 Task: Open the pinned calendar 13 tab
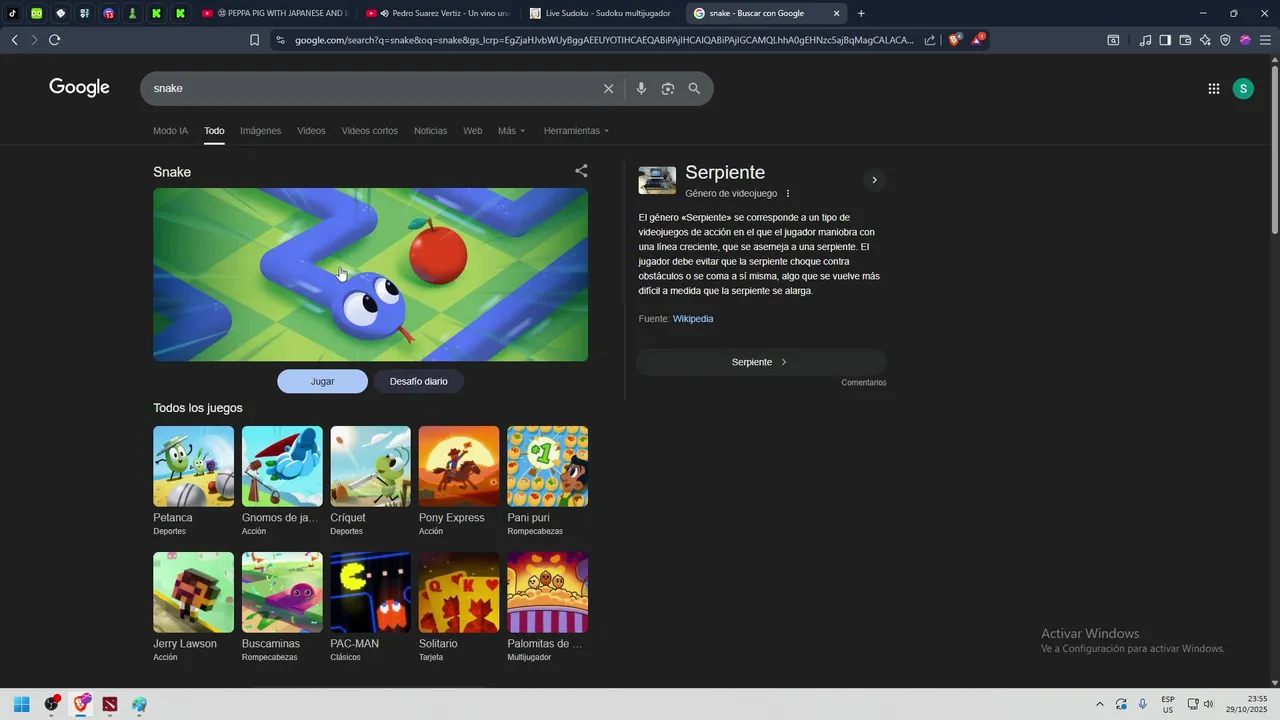(x=109, y=13)
